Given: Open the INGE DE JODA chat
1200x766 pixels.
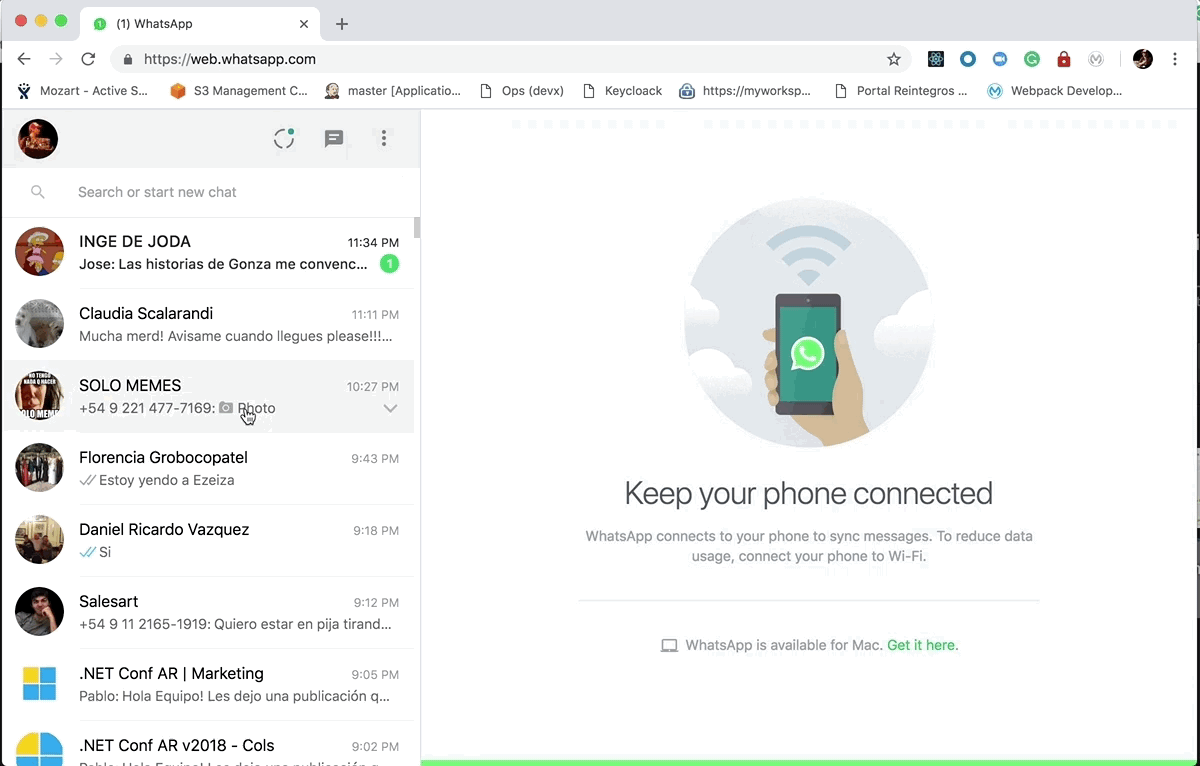Looking at the screenshot, I should pos(208,253).
